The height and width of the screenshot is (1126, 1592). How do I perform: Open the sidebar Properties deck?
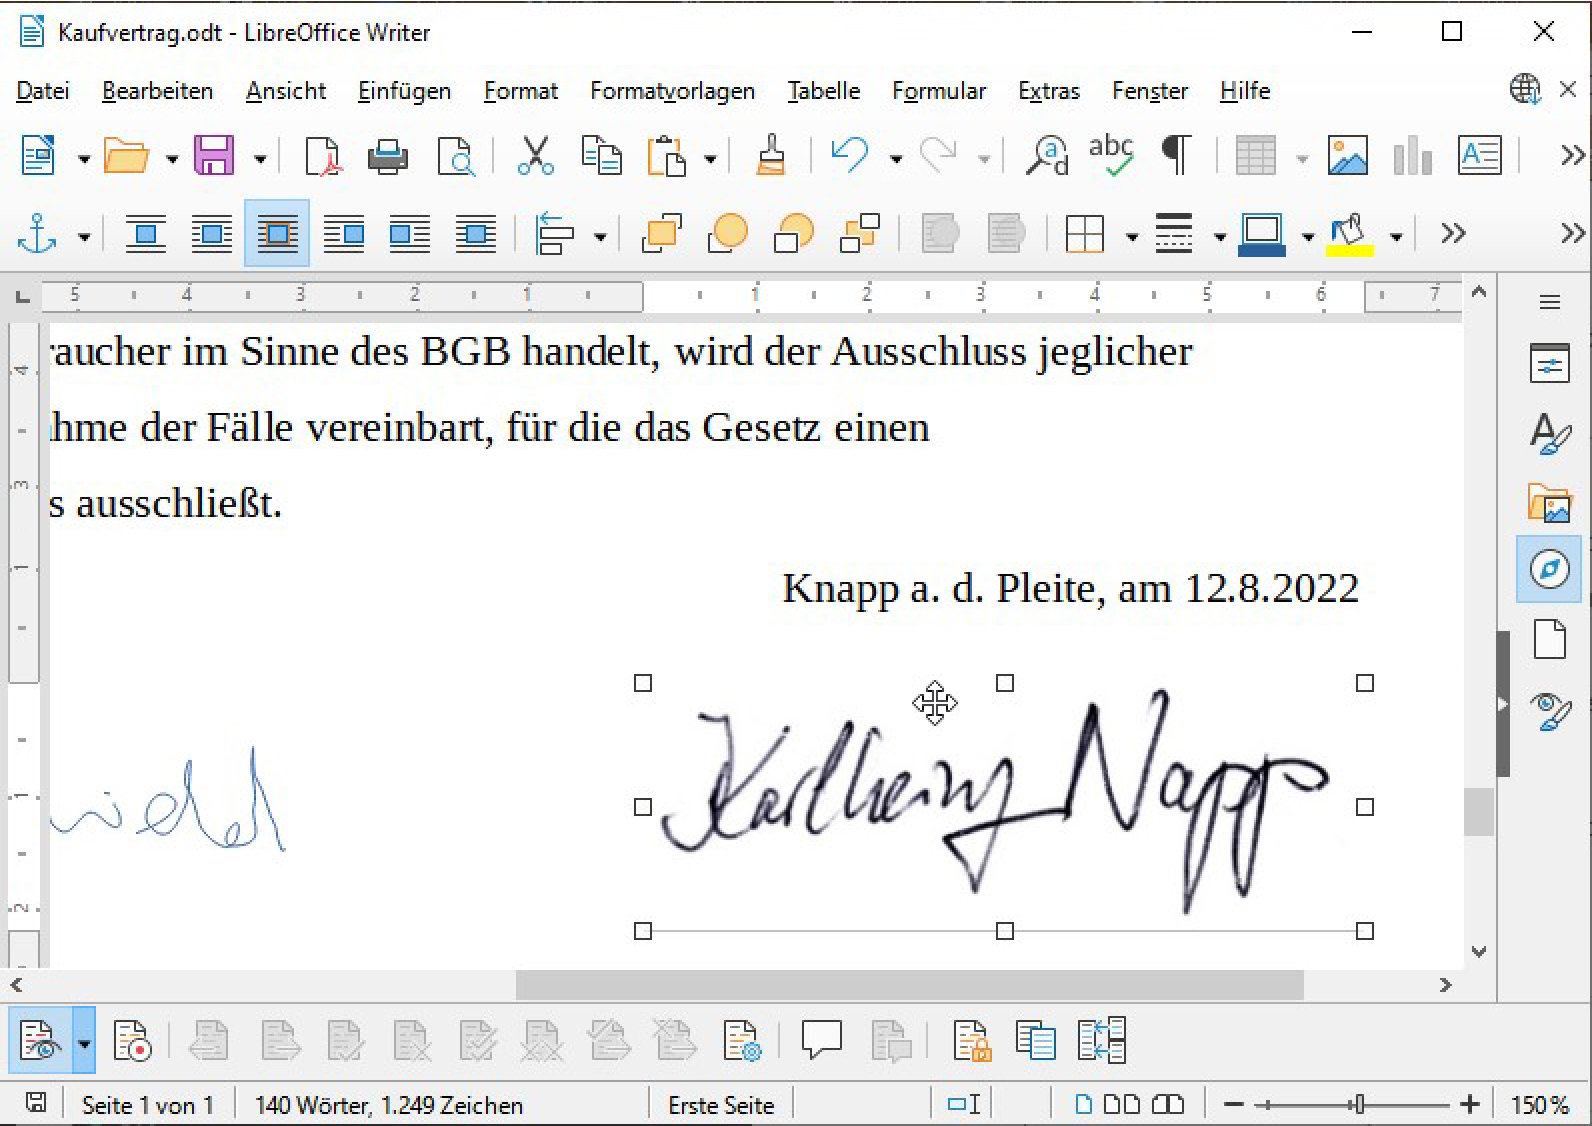pos(1550,364)
